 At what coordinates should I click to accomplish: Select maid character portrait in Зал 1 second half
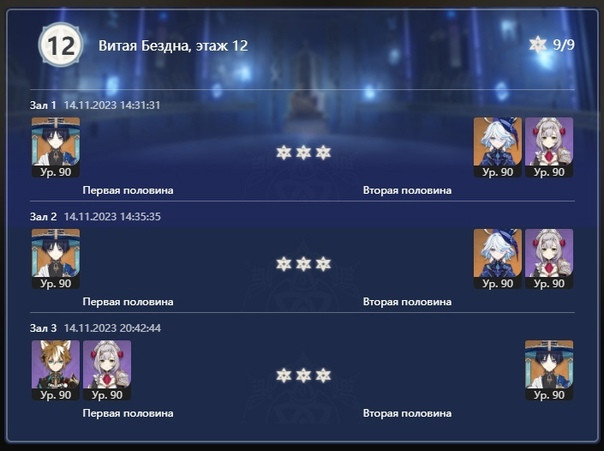[549, 147]
